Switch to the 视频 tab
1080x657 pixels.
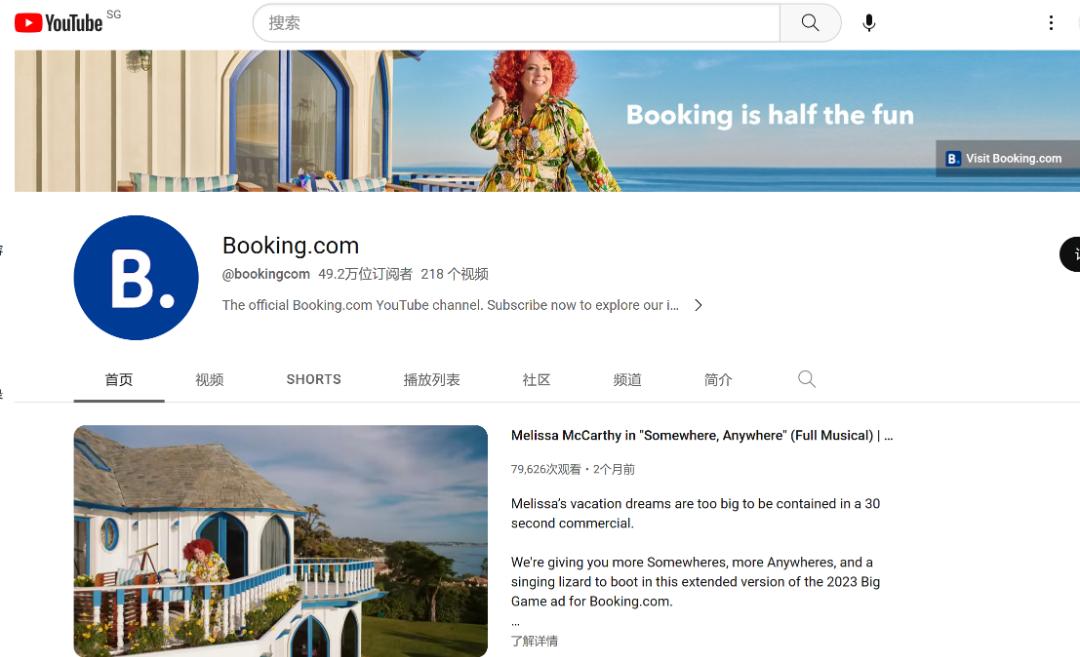[x=209, y=379]
